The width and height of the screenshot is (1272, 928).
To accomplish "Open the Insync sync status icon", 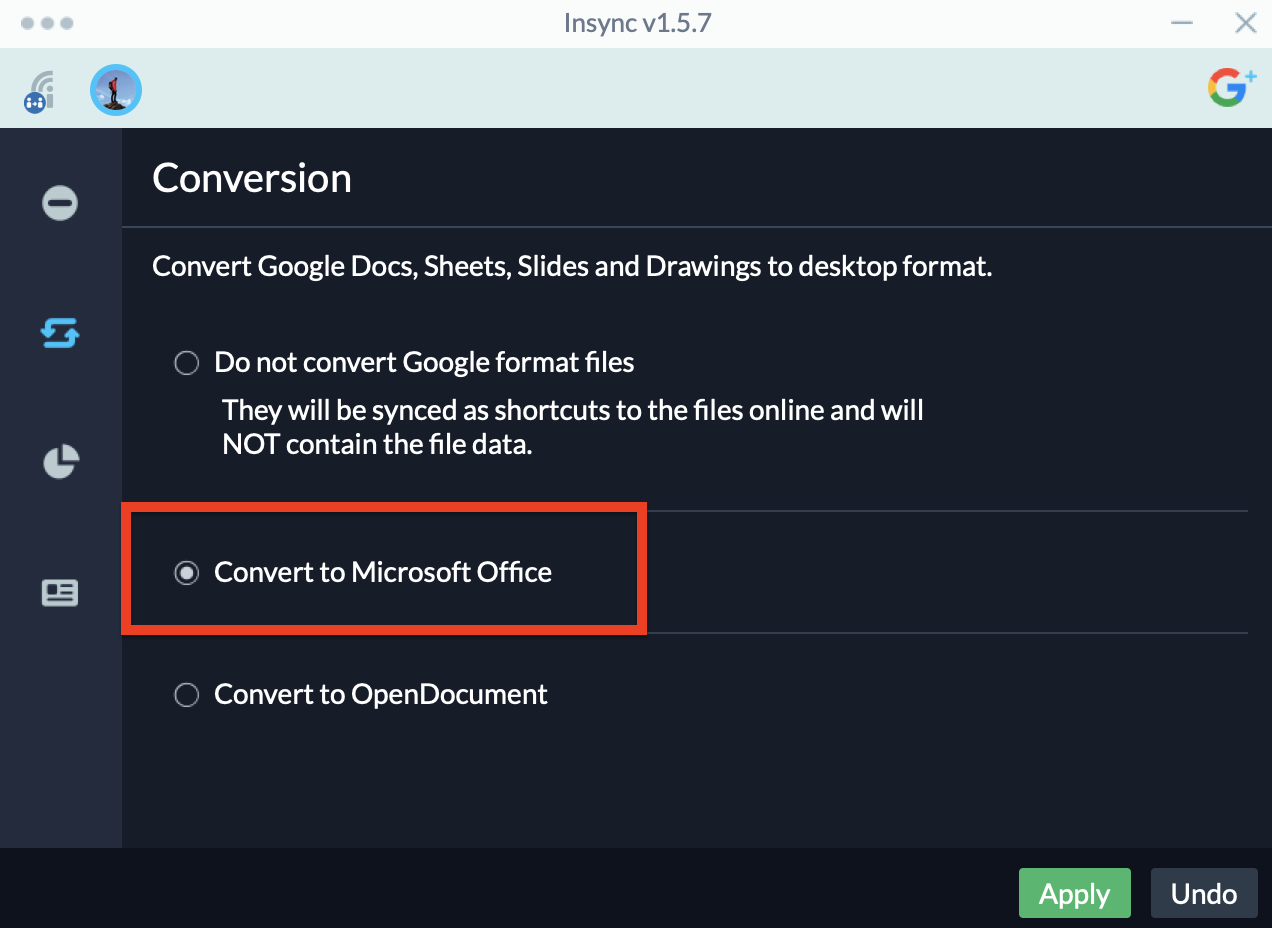I will click(39, 91).
